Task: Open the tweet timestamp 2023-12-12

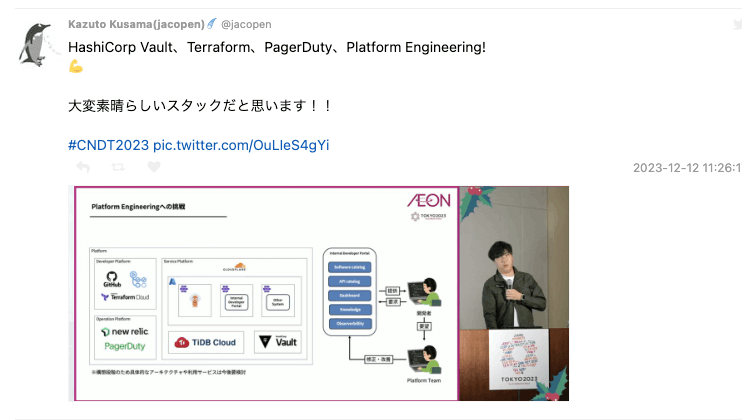Action: (x=687, y=167)
